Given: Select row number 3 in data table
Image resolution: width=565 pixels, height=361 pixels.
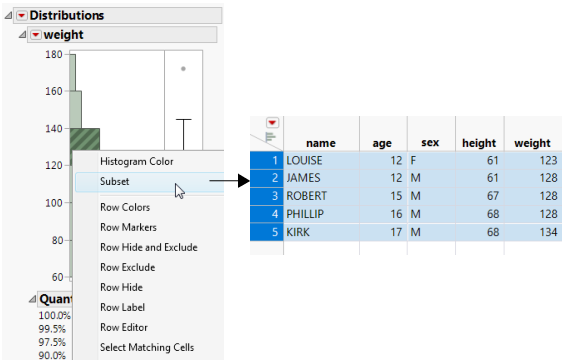Looking at the screenshot, I should coord(267,196).
